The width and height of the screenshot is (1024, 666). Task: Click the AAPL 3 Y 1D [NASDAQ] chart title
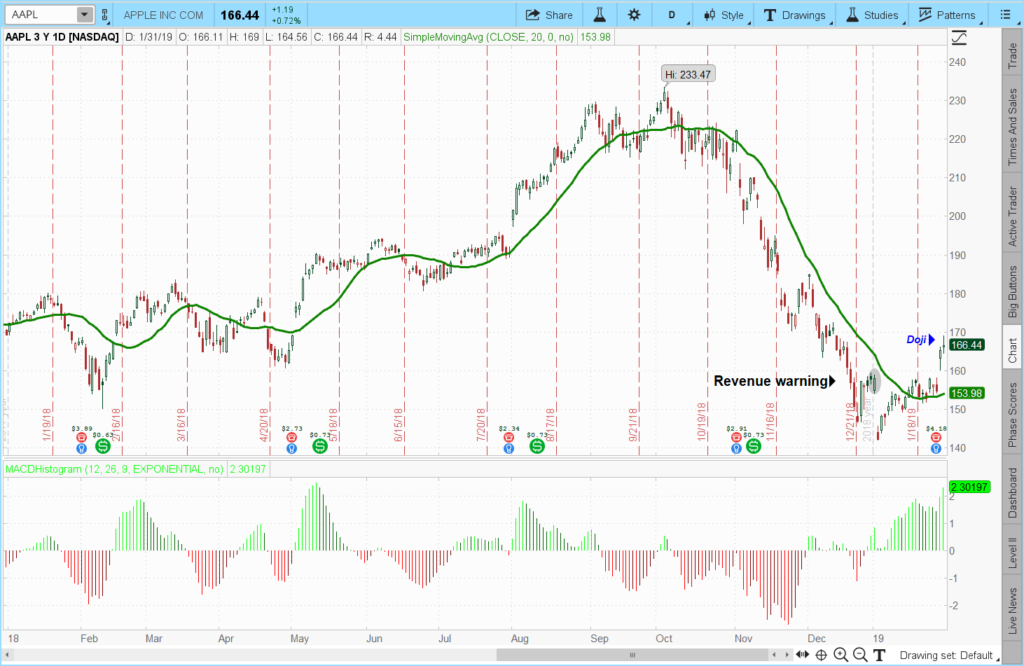pos(62,37)
